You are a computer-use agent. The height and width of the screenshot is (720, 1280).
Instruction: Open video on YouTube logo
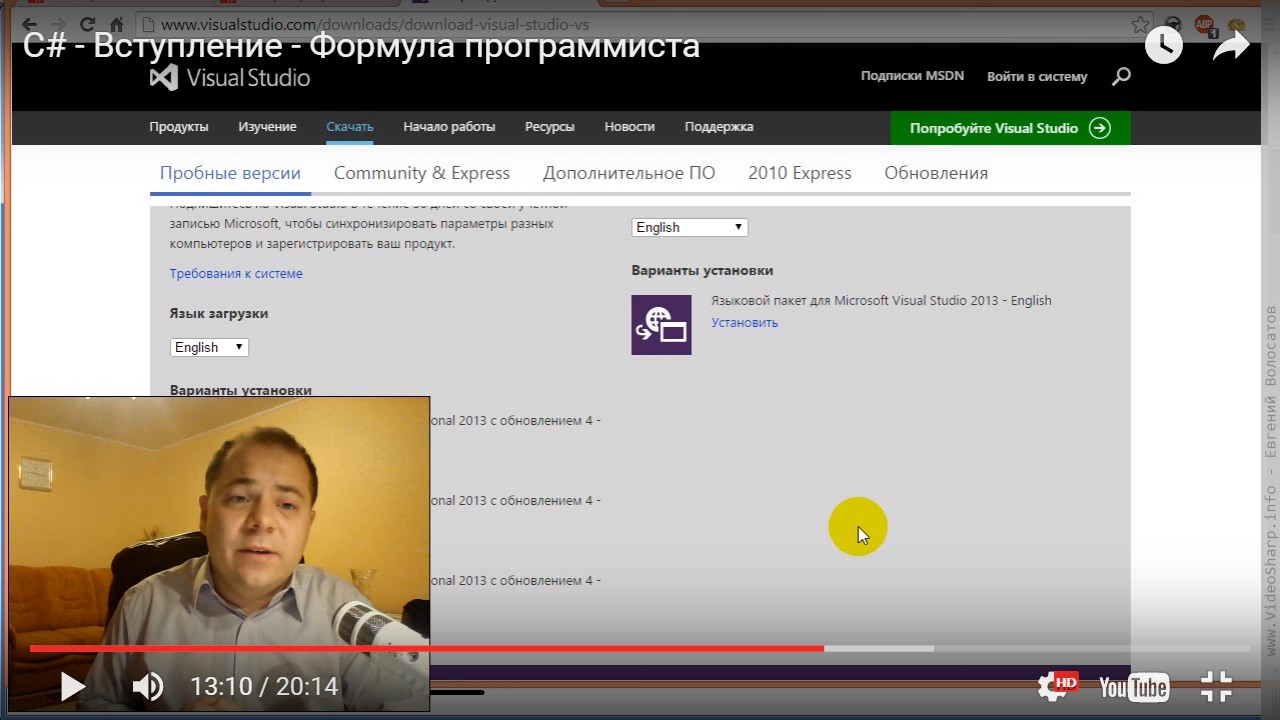(1133, 687)
